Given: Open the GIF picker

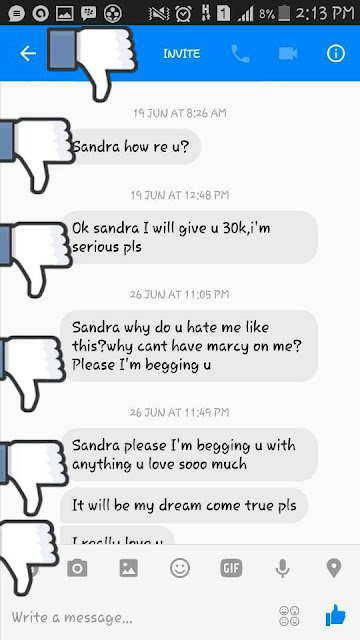Looking at the screenshot, I should pos(231,568).
